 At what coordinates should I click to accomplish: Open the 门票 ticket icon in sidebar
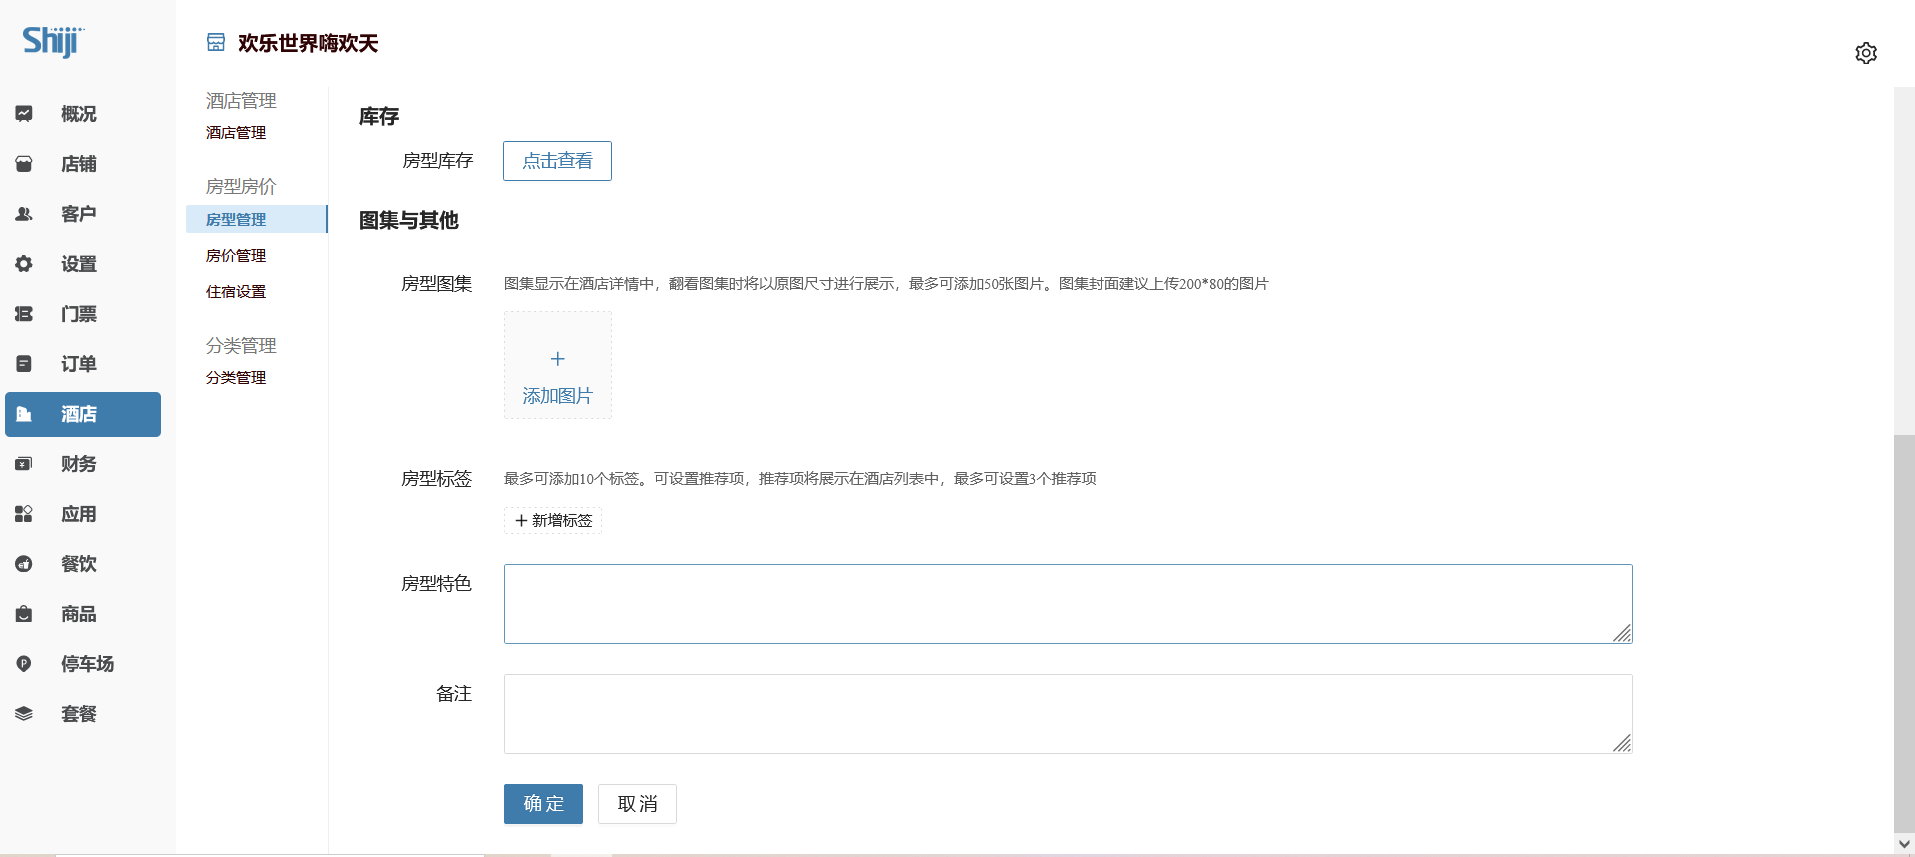click(24, 314)
